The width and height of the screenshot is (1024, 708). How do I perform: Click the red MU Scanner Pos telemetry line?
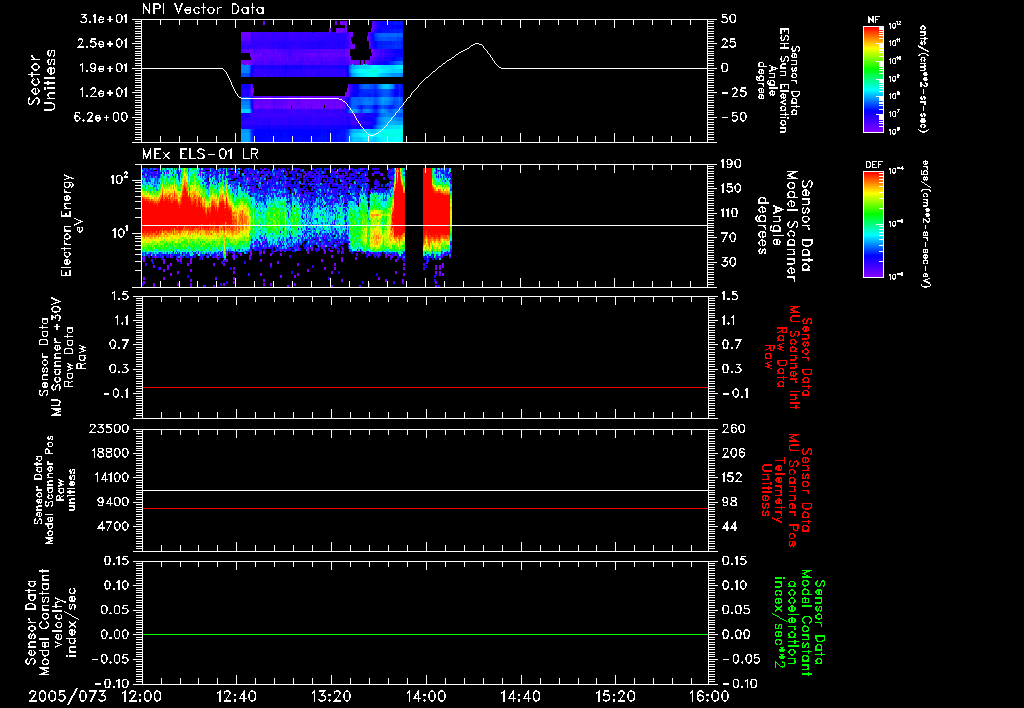(x=425, y=508)
